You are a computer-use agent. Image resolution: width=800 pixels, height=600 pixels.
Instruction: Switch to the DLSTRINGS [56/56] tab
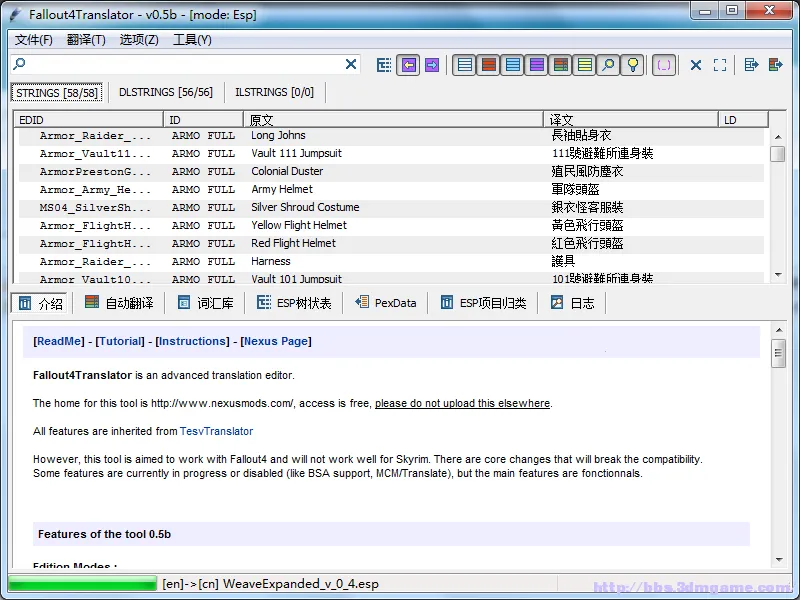(x=166, y=92)
